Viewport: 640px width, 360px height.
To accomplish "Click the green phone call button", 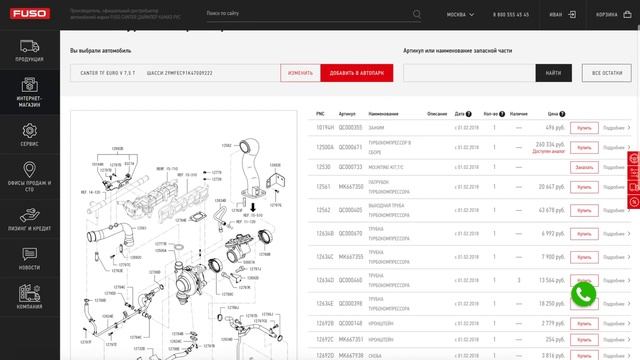I will click(x=584, y=294).
